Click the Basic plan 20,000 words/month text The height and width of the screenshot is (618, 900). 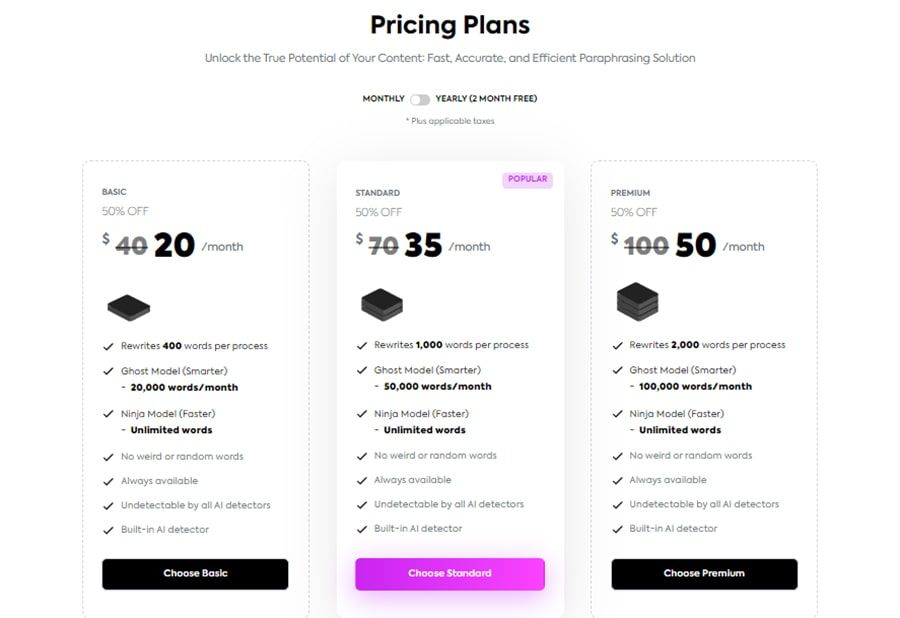[184, 387]
